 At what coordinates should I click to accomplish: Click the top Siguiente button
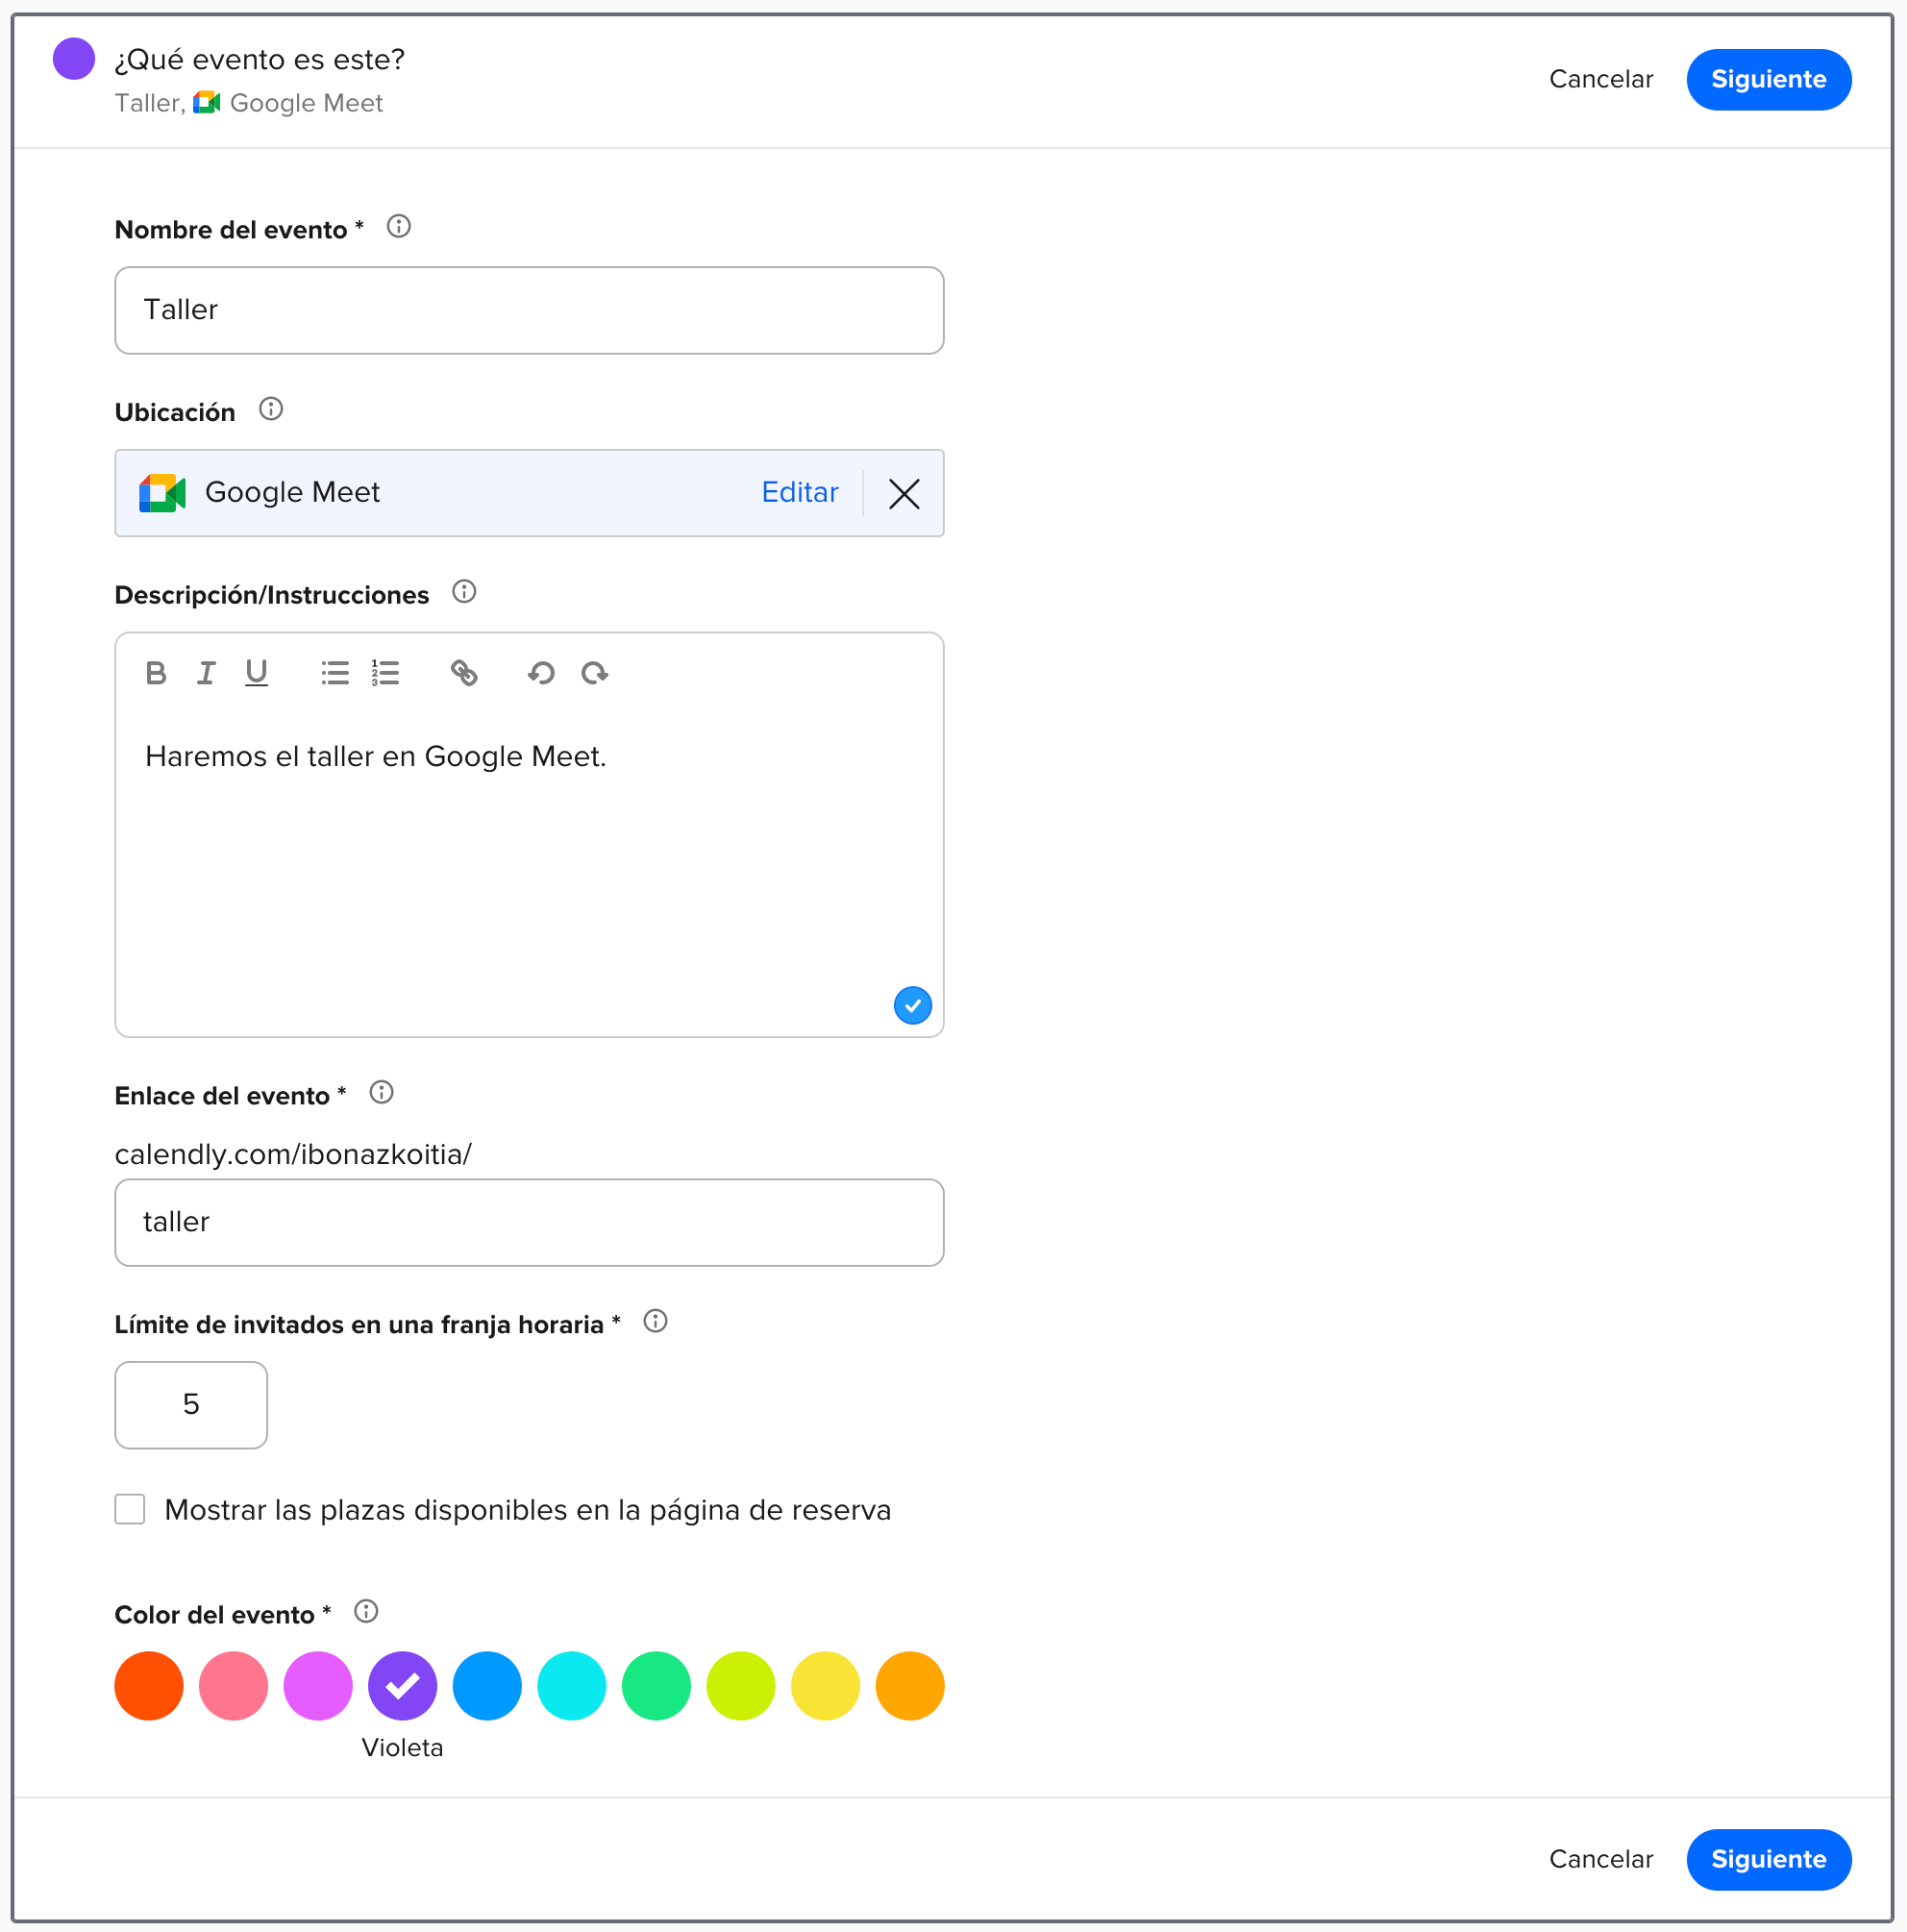tap(1768, 79)
